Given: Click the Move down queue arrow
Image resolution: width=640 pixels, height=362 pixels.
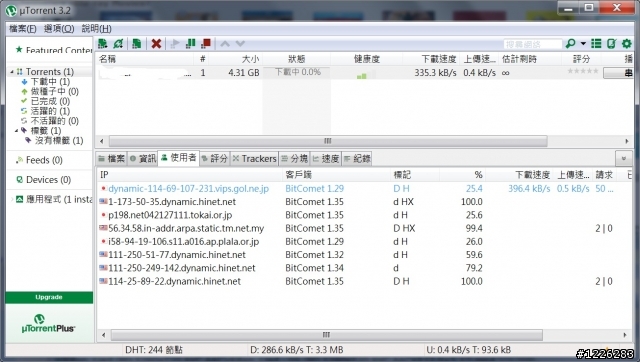Looking at the screenshot, I should tap(240, 43).
